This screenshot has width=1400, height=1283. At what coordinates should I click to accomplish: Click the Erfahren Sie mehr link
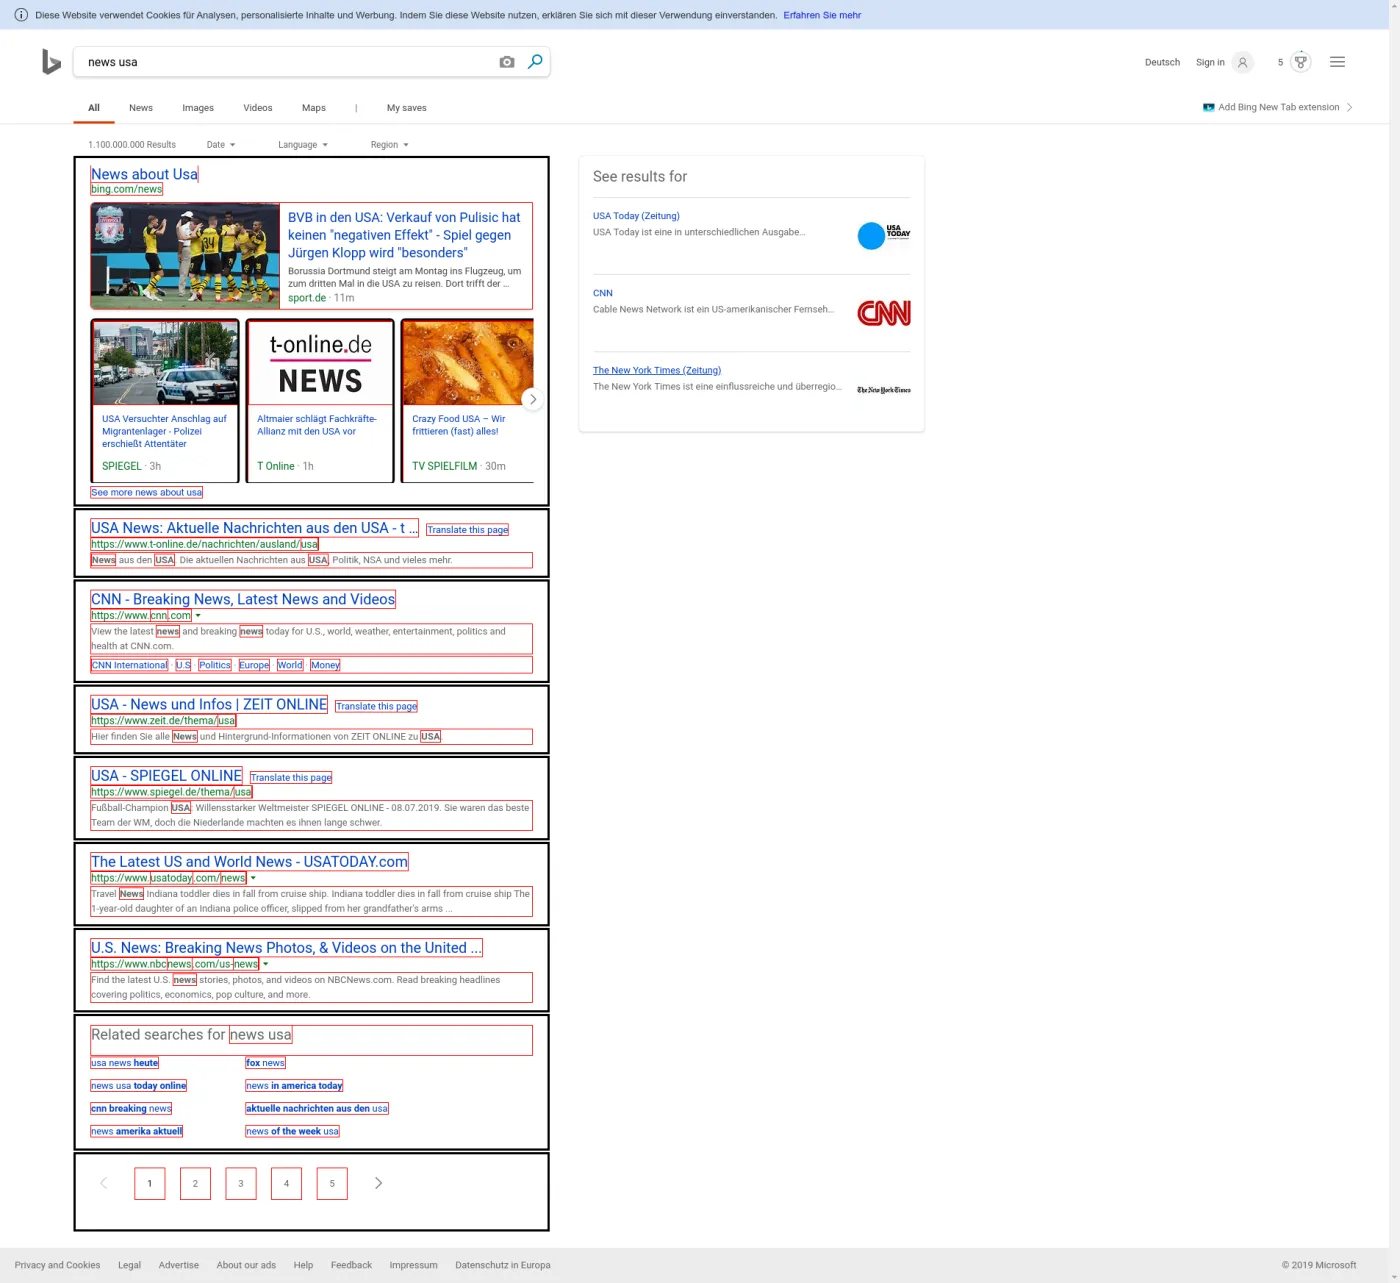[822, 15]
